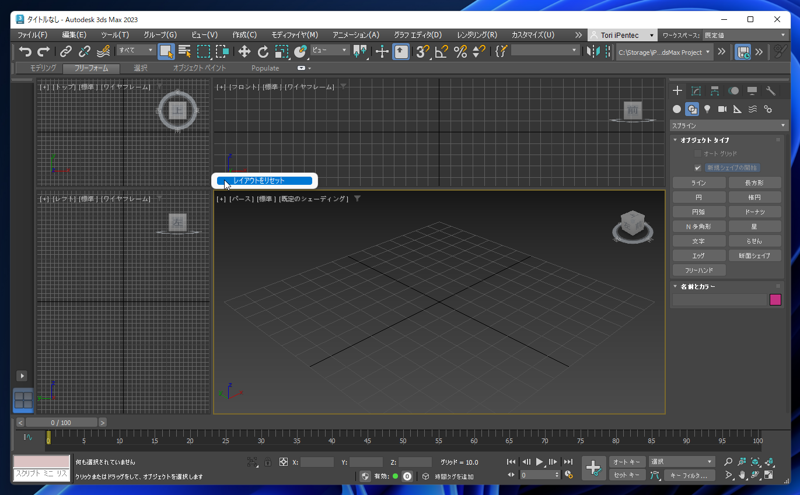Open the selection filter dropdown すべて

pos(136,50)
